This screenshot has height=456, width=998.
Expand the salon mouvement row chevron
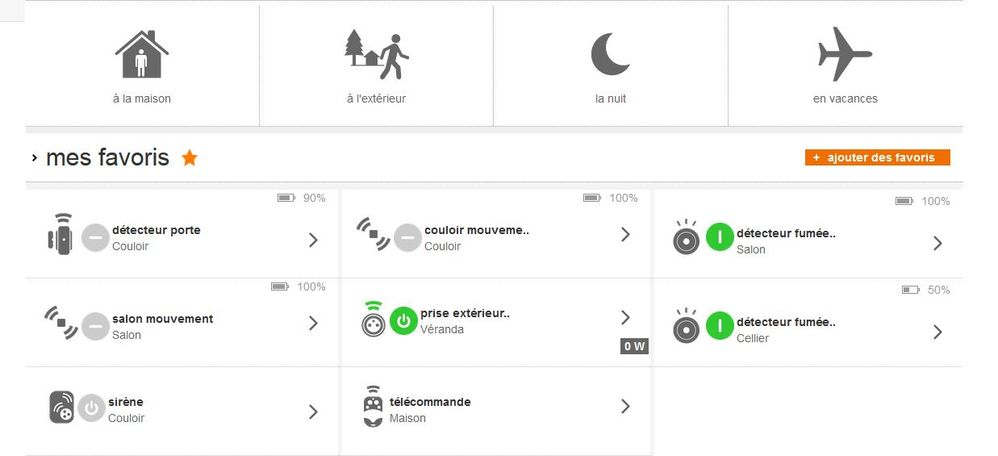click(x=313, y=323)
